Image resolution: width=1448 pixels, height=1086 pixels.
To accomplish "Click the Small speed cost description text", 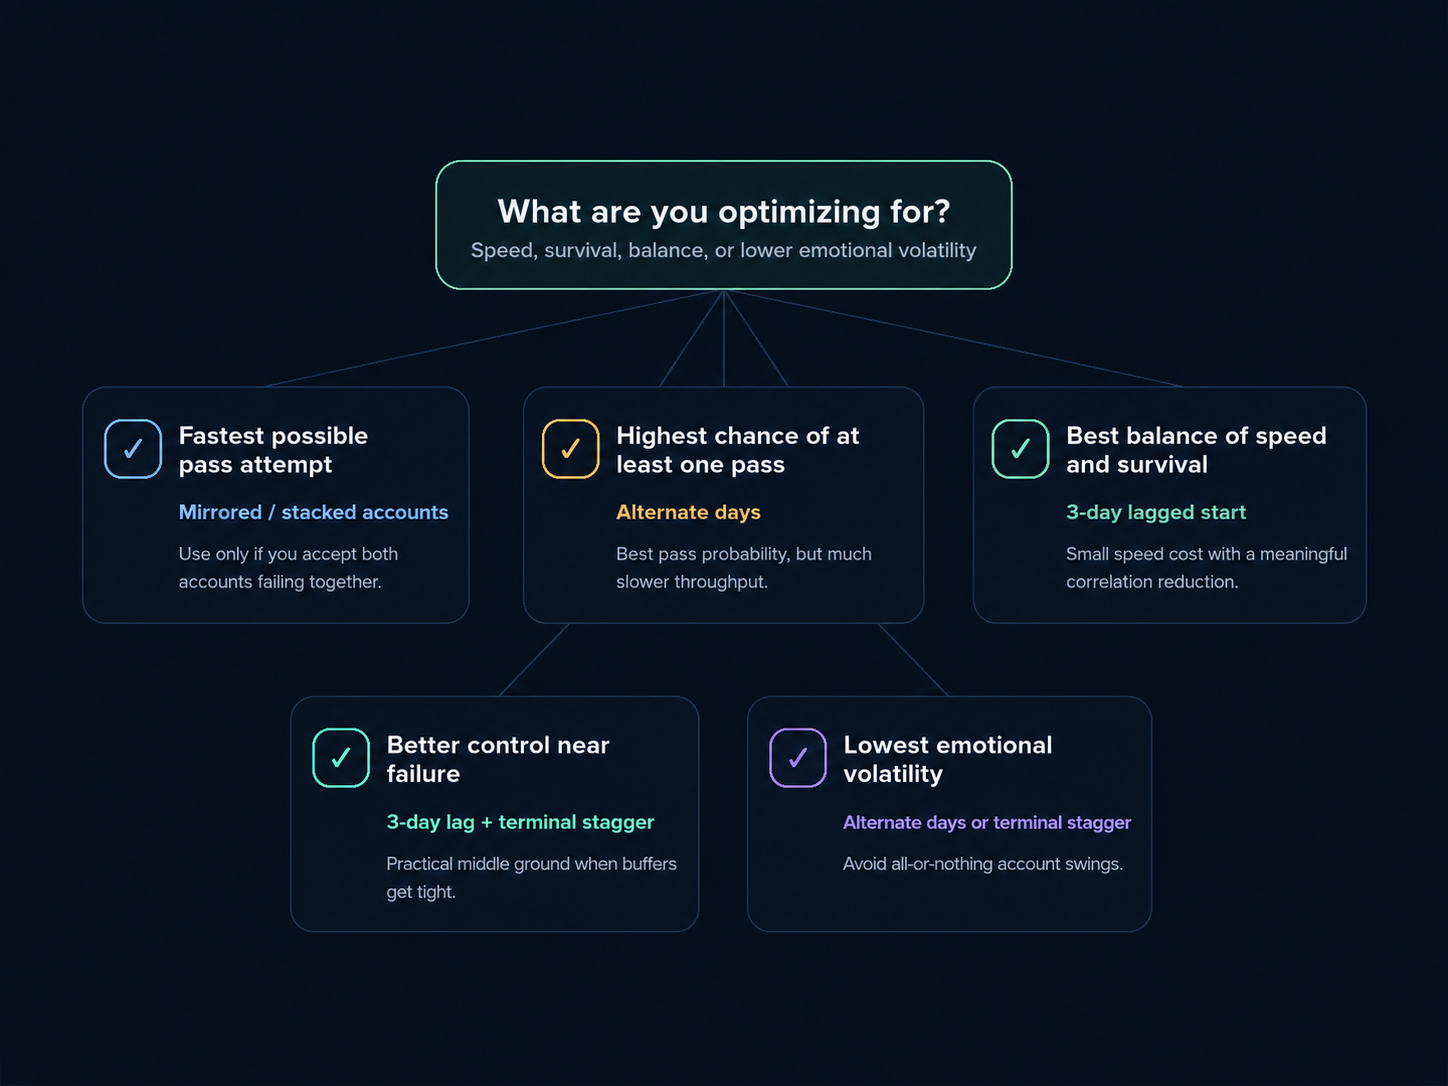I will [x=1206, y=568].
